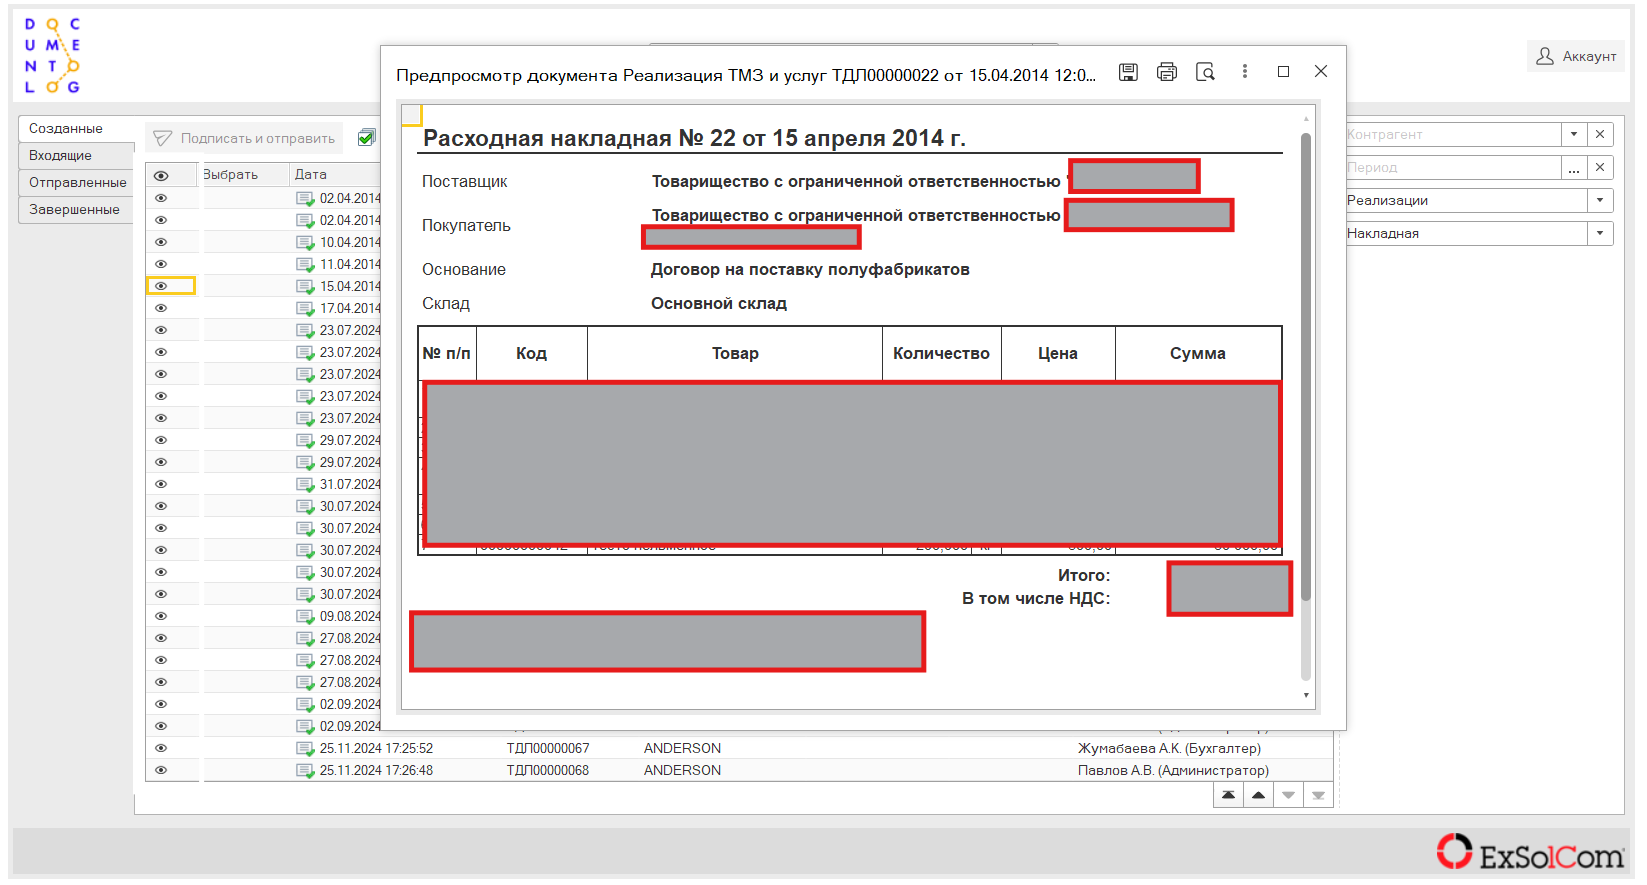Toggle the eye for the 15.04.2014 row

(160, 286)
